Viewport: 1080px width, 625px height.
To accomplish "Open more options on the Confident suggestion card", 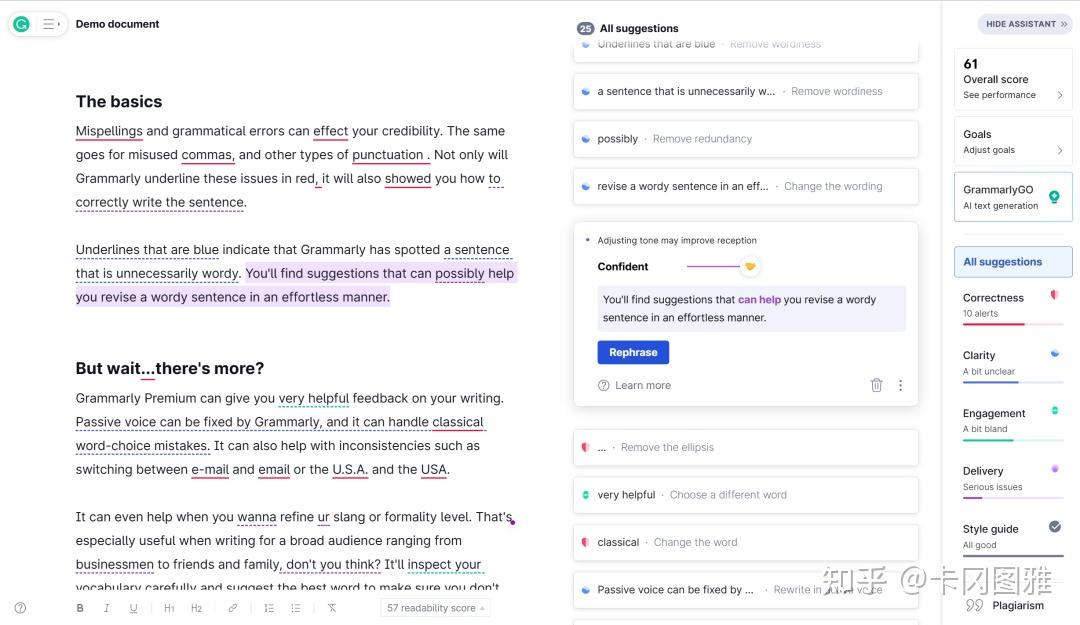I will [900, 384].
